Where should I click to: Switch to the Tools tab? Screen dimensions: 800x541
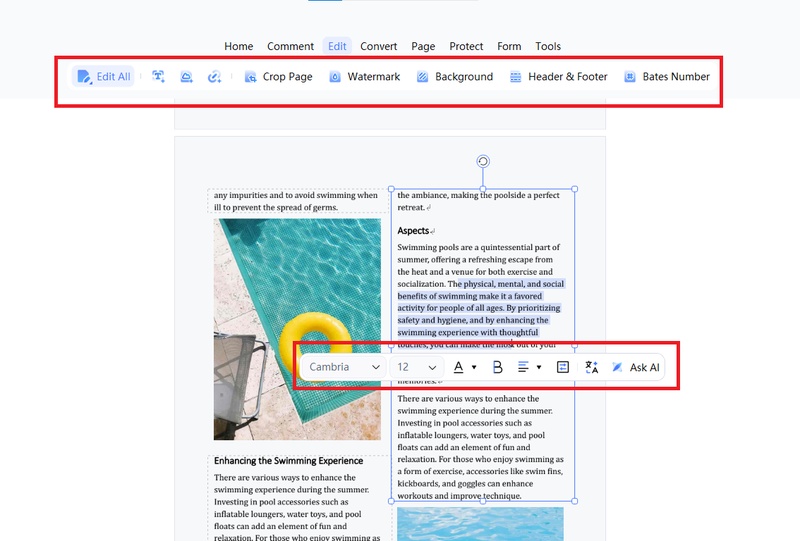pyautogui.click(x=548, y=46)
